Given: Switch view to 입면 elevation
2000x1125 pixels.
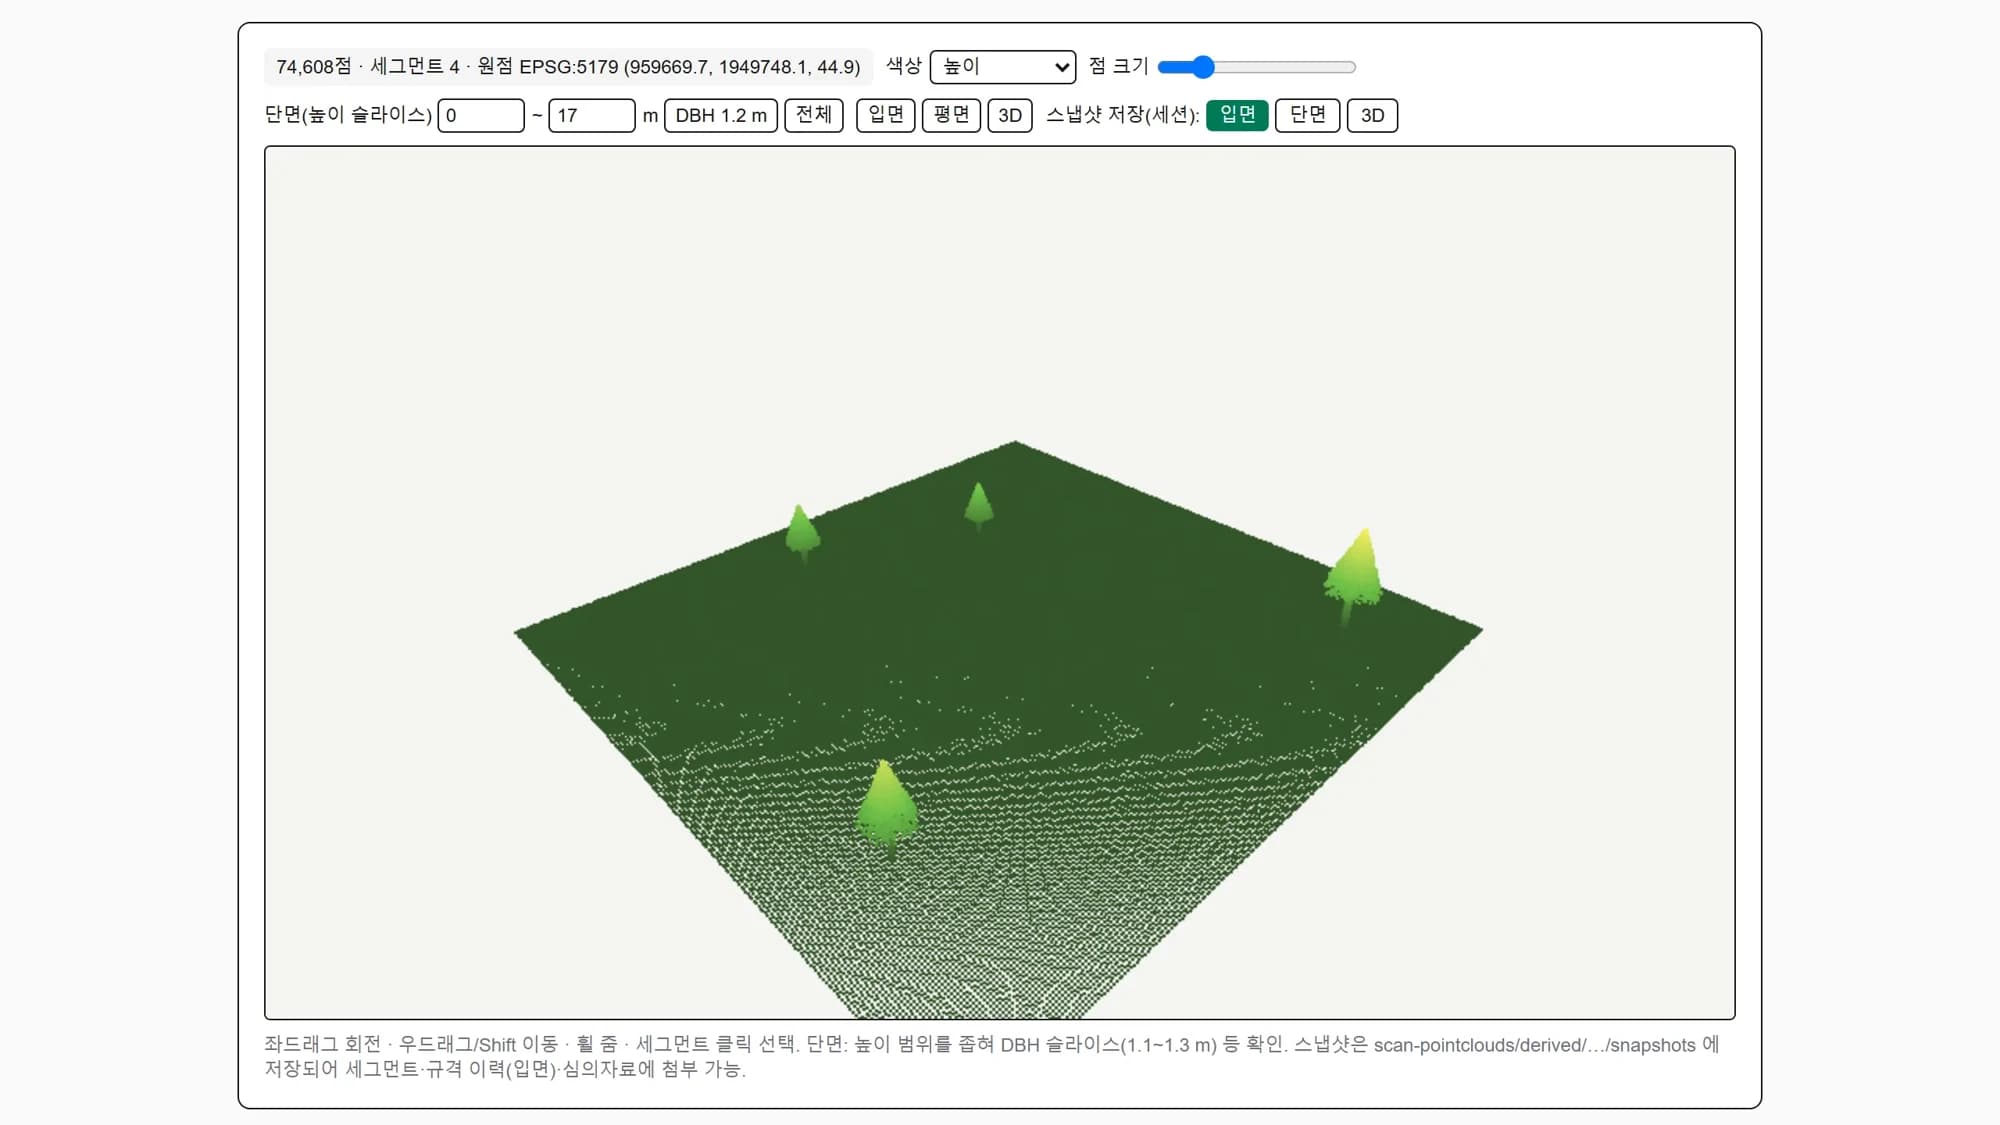Looking at the screenshot, I should point(886,115).
